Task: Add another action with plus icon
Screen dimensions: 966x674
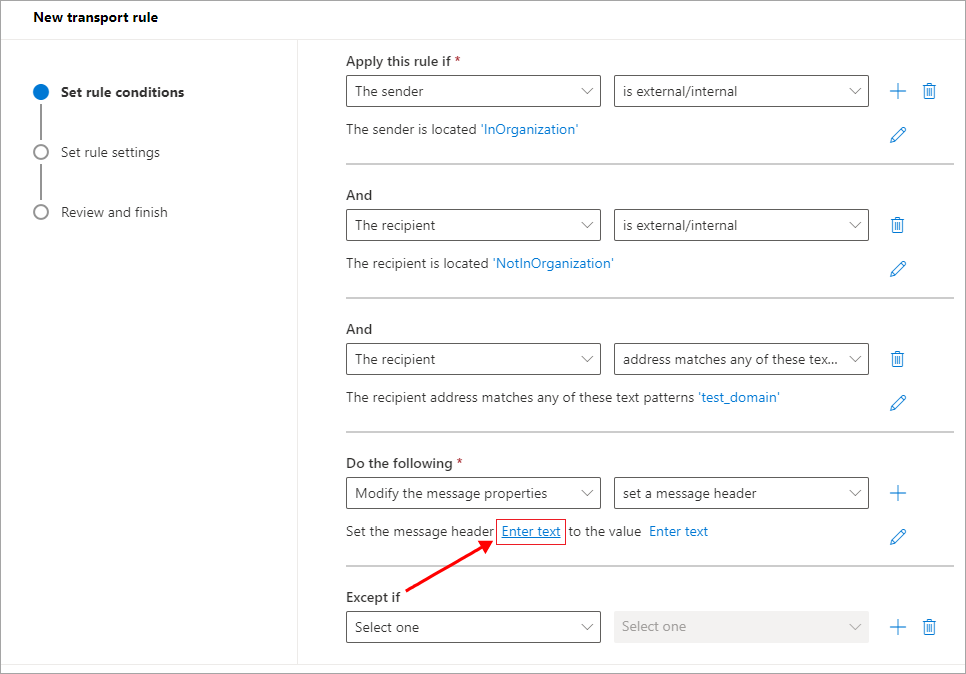Action: pyautogui.click(x=897, y=493)
